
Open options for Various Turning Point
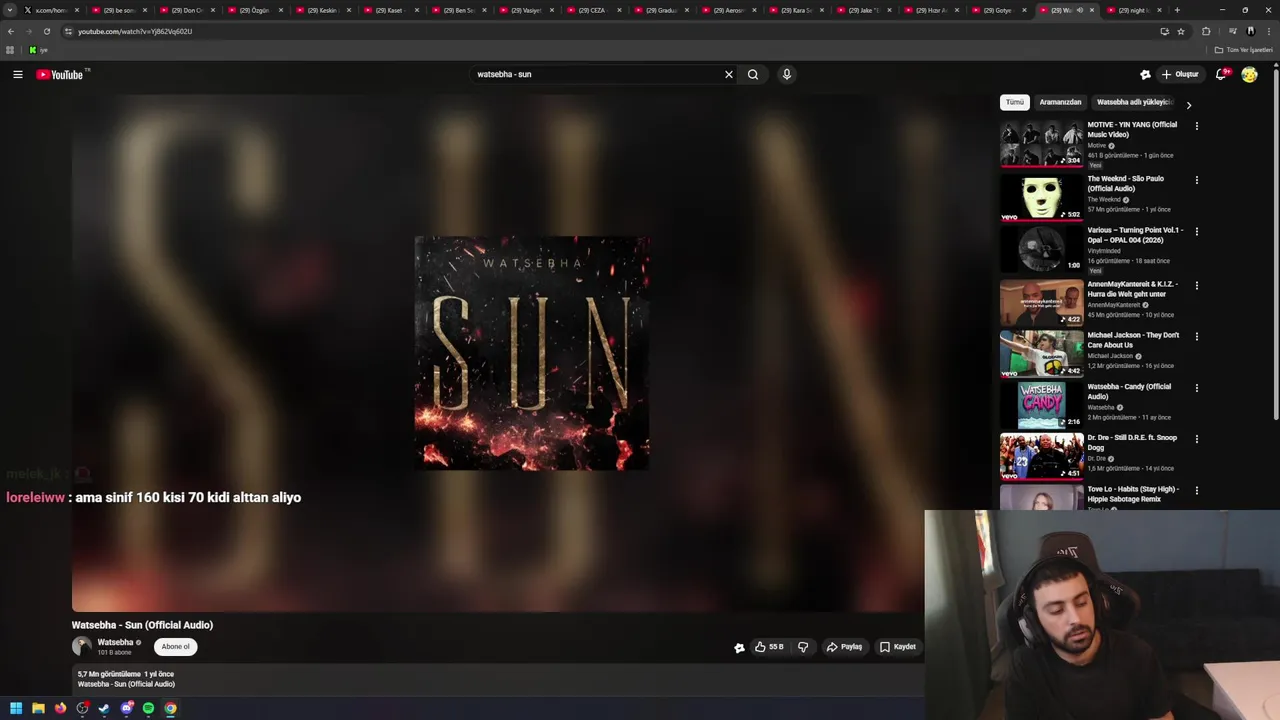(x=1196, y=231)
